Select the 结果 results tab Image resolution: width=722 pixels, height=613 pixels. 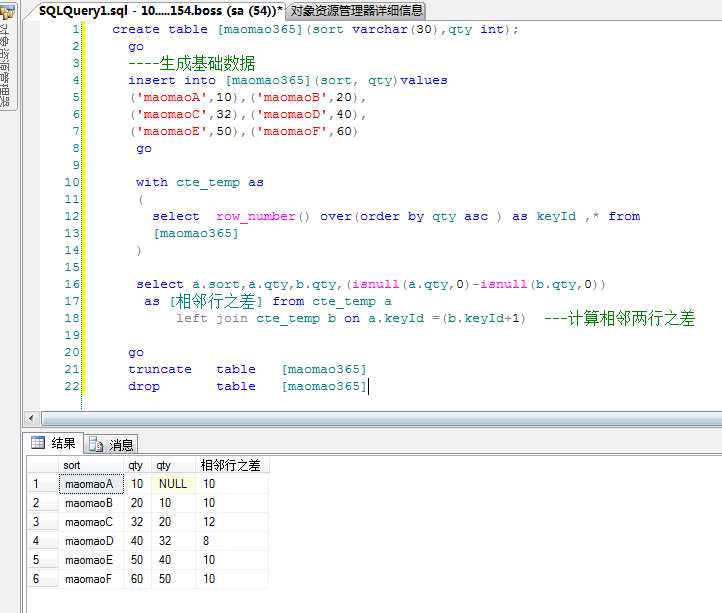click(53, 443)
